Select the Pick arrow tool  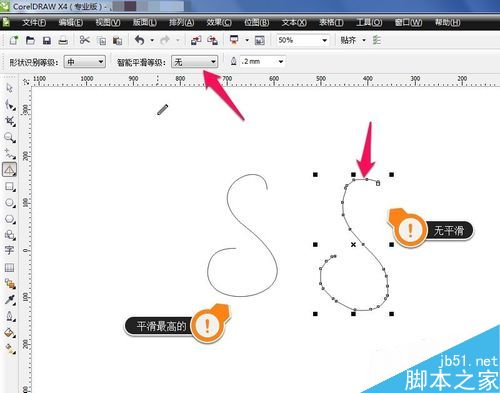(9, 88)
